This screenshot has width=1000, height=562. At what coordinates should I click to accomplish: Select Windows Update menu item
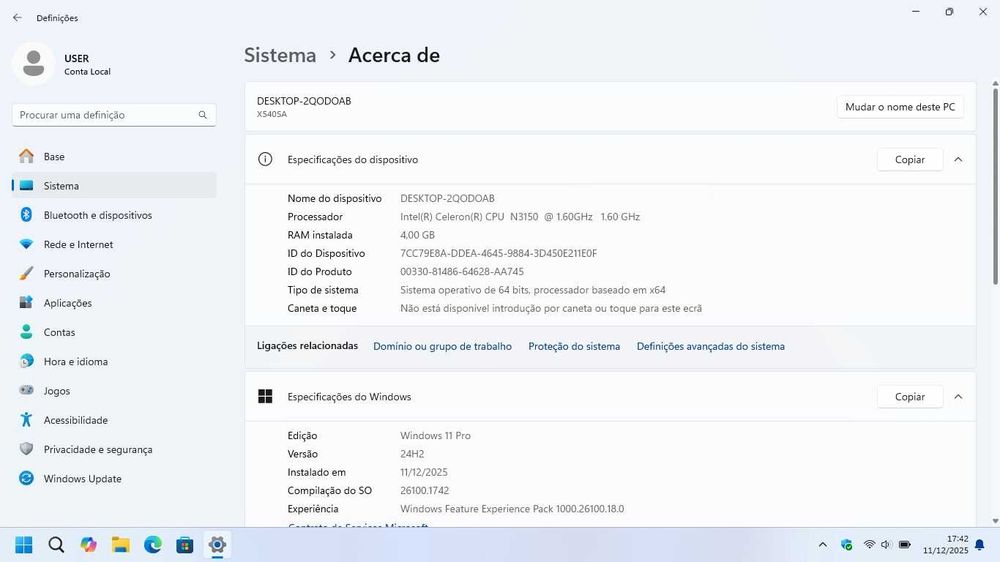pyautogui.click(x=114, y=478)
